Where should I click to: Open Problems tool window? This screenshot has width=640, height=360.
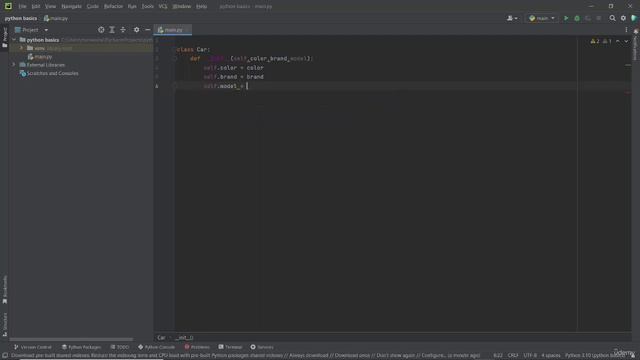[x=197, y=347]
